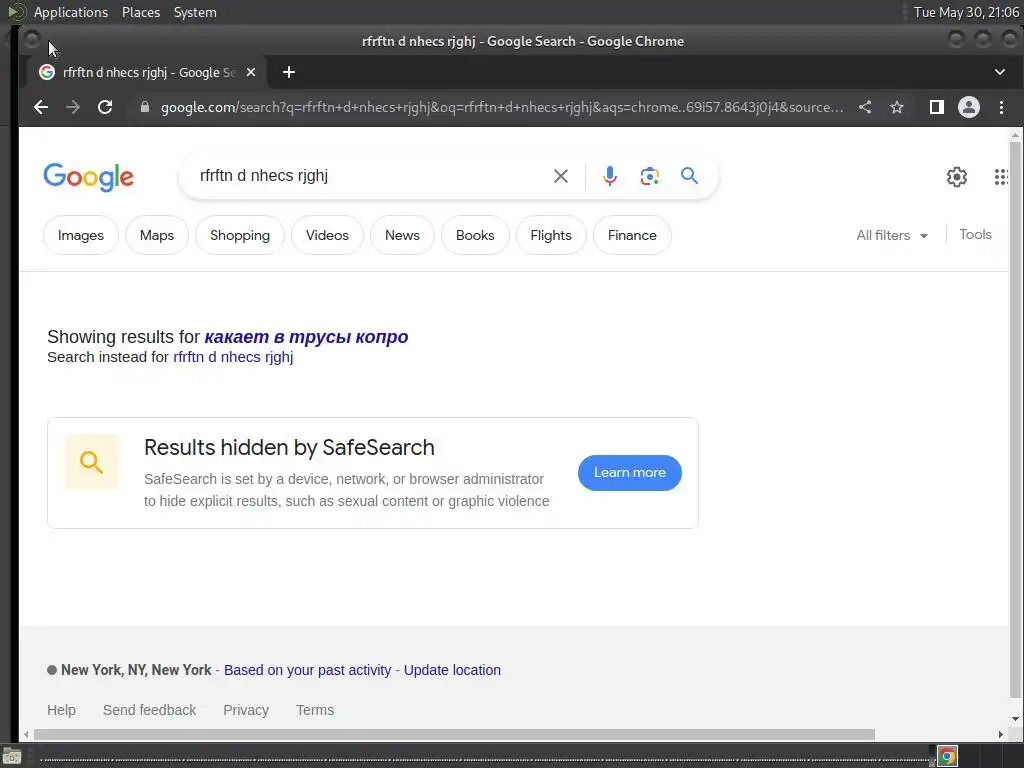Open the Chrome side panel
The image size is (1024, 768).
pos(936,107)
